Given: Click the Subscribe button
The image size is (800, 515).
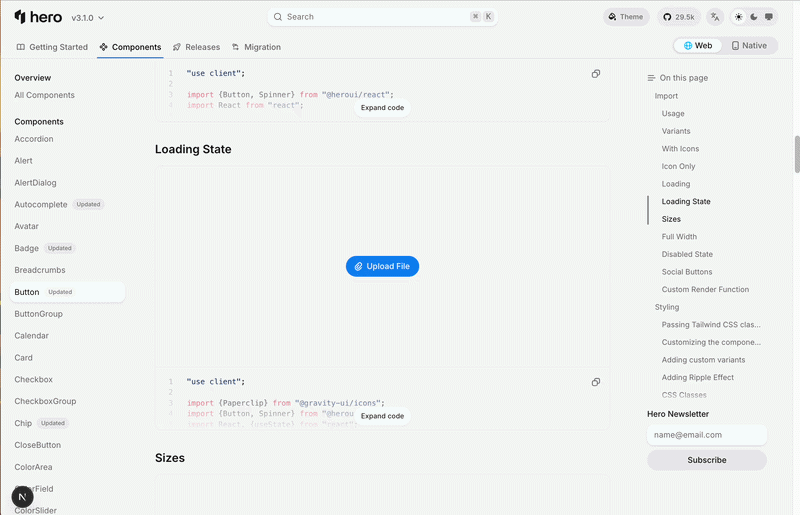Looking at the screenshot, I should (707, 460).
